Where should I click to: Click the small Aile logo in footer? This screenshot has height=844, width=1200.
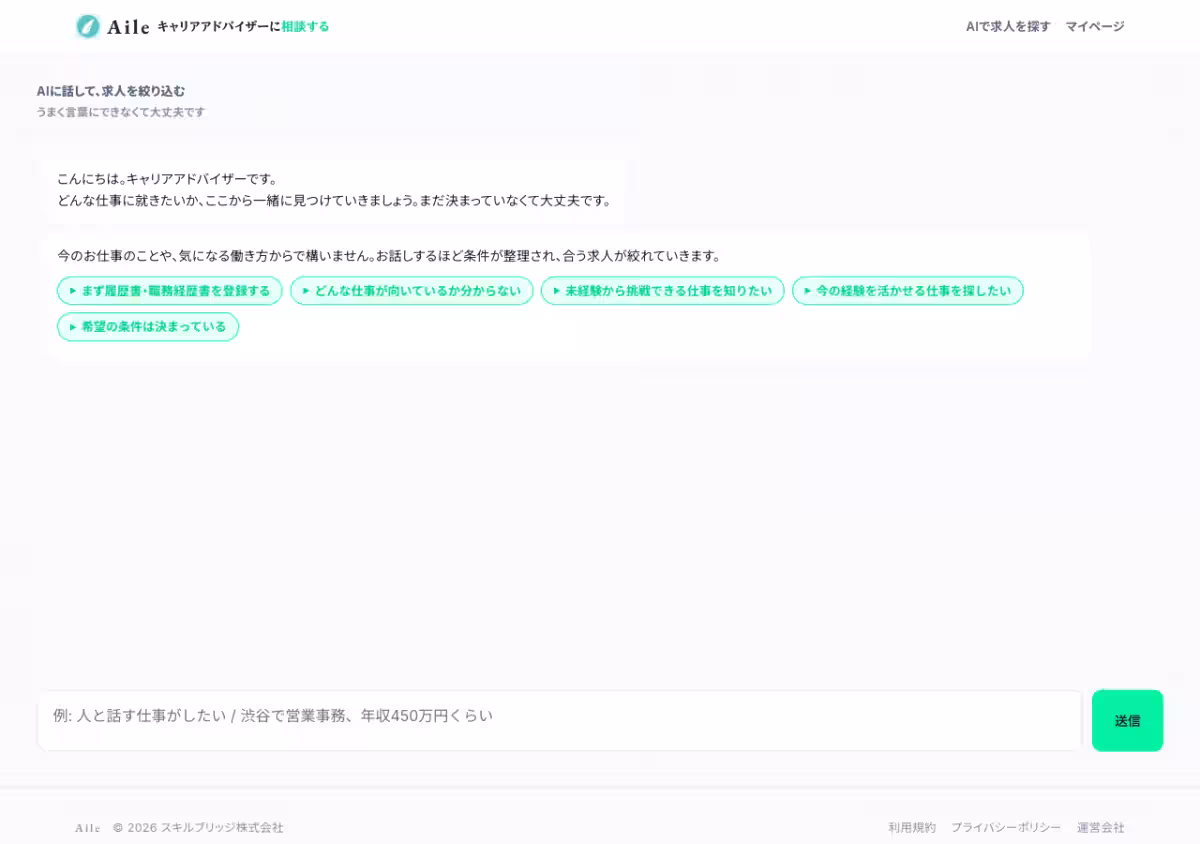point(88,828)
